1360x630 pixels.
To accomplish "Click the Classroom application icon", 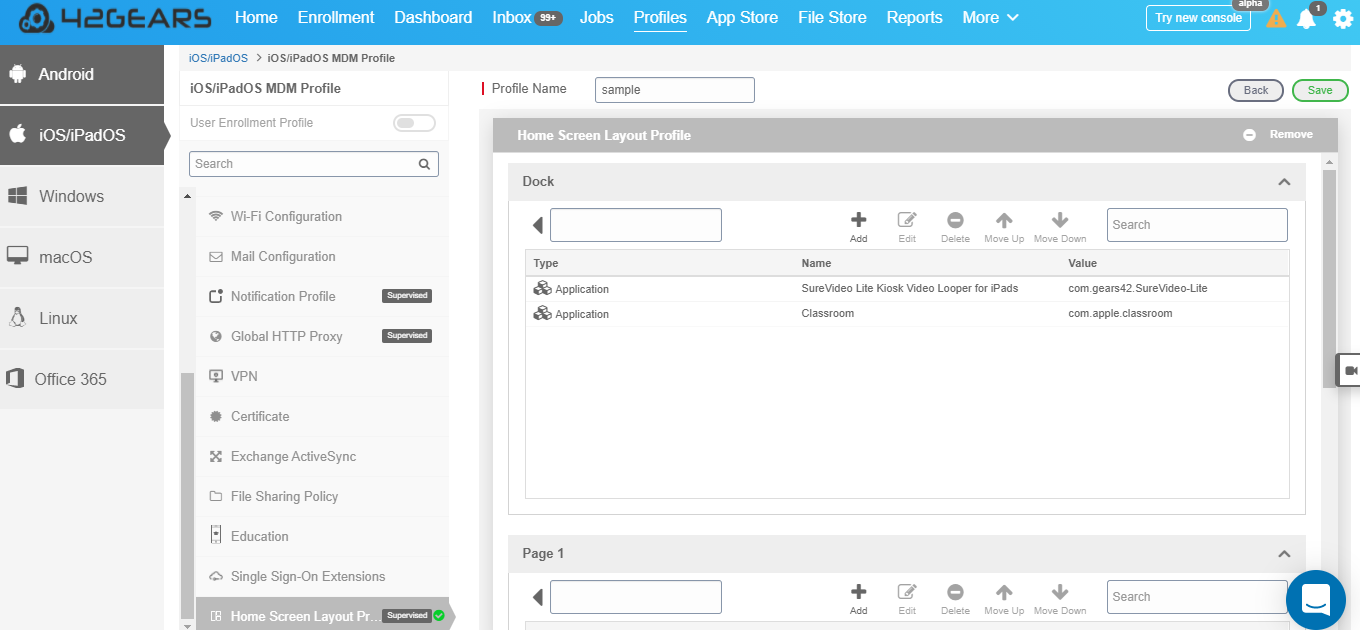I will [x=542, y=313].
